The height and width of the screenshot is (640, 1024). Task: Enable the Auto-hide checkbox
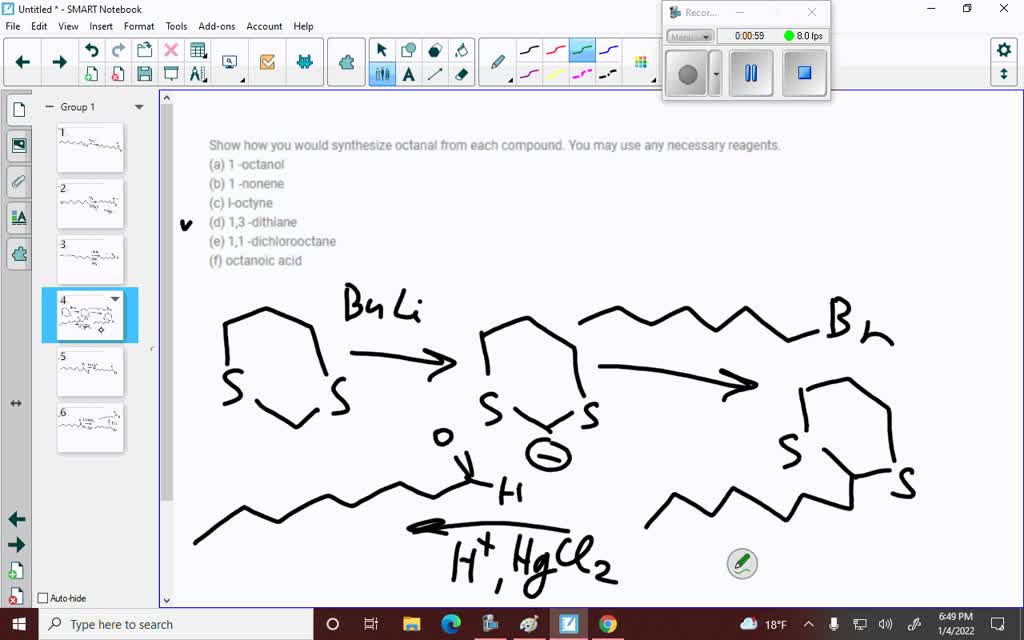[44, 598]
